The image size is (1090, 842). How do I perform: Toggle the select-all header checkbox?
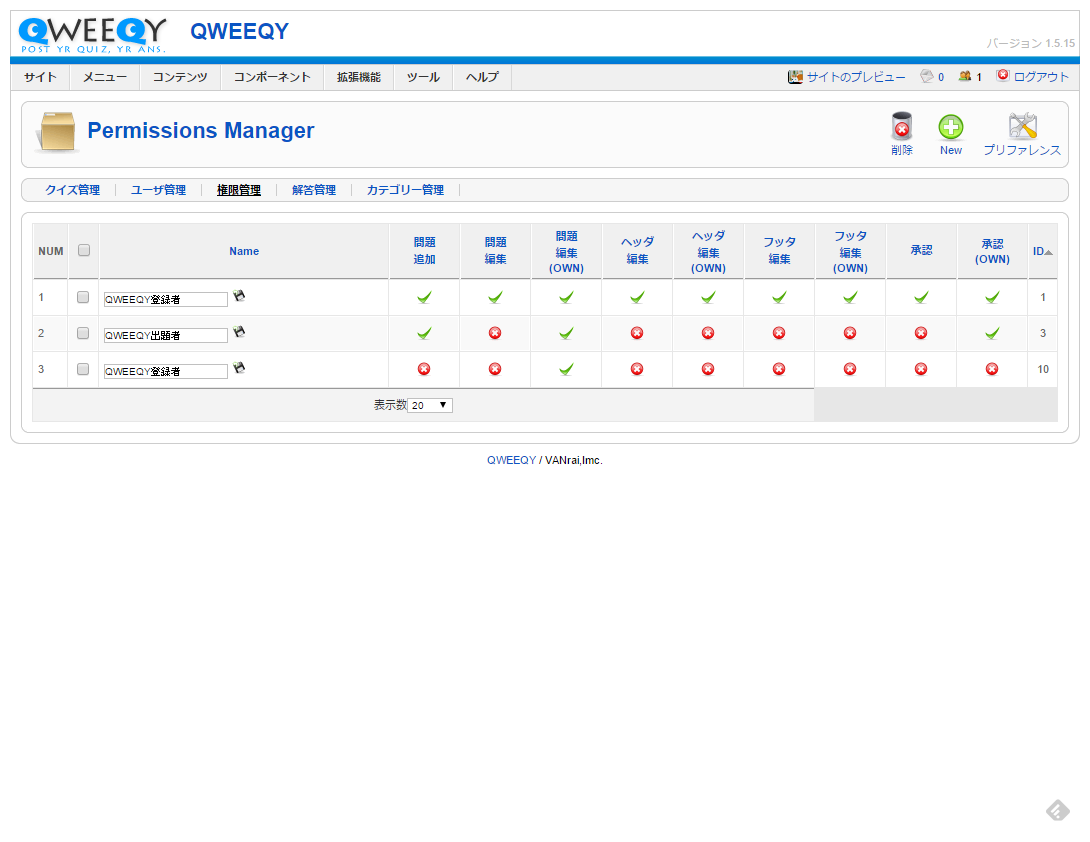tap(84, 250)
